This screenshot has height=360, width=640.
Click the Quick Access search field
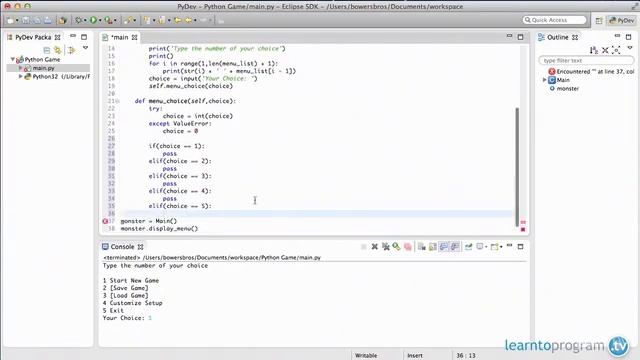tap(554, 20)
